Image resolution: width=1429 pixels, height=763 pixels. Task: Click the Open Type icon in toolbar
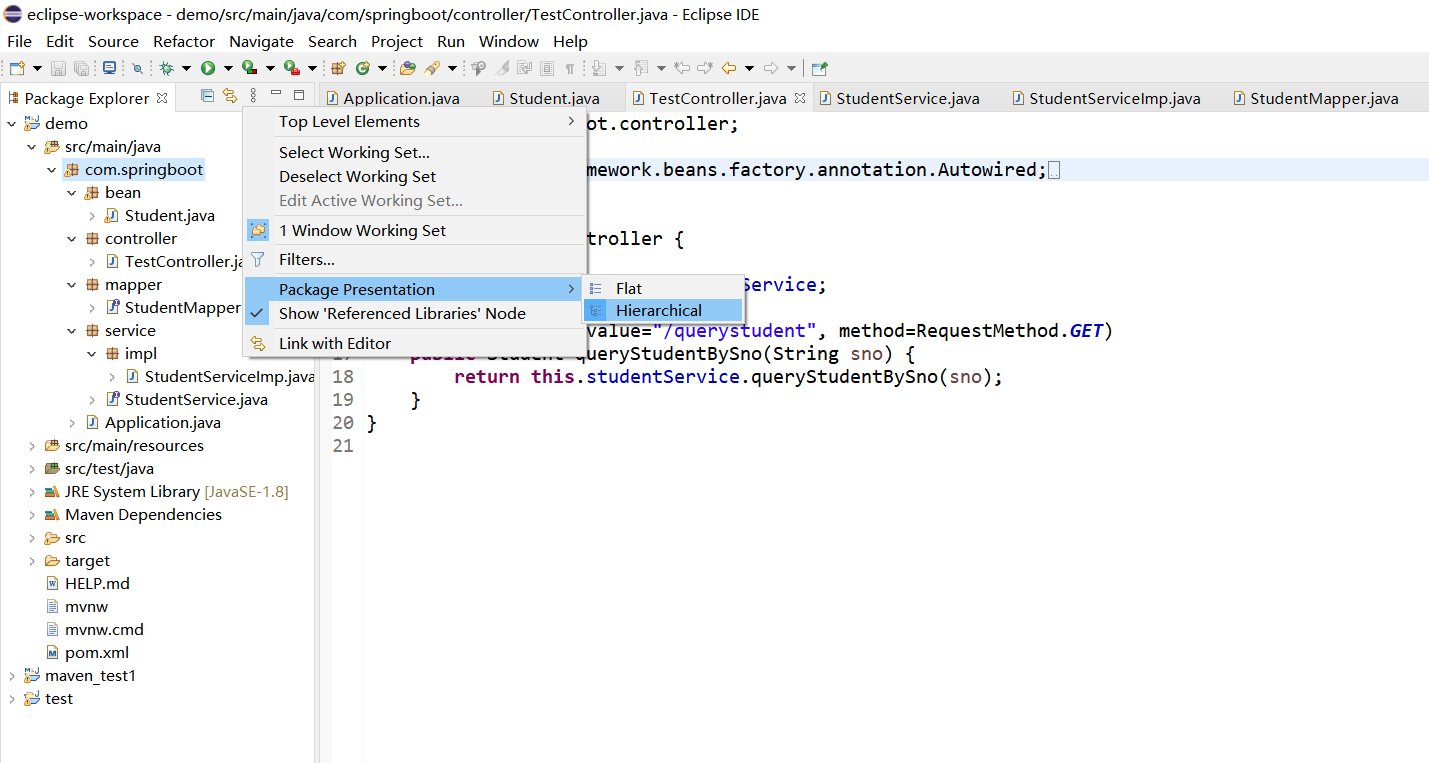(x=407, y=68)
